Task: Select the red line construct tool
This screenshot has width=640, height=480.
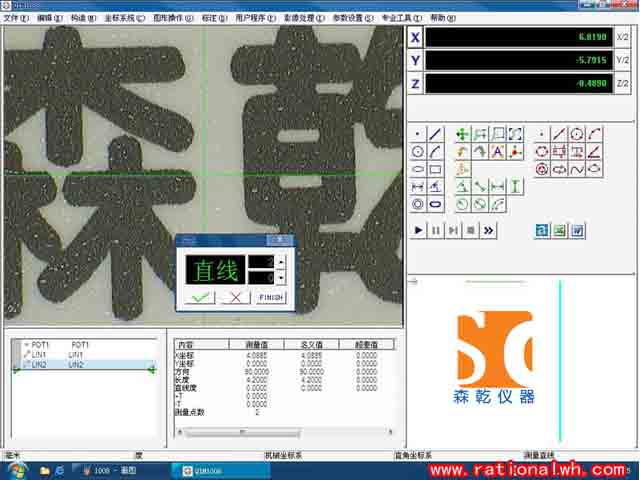Action: (559, 134)
